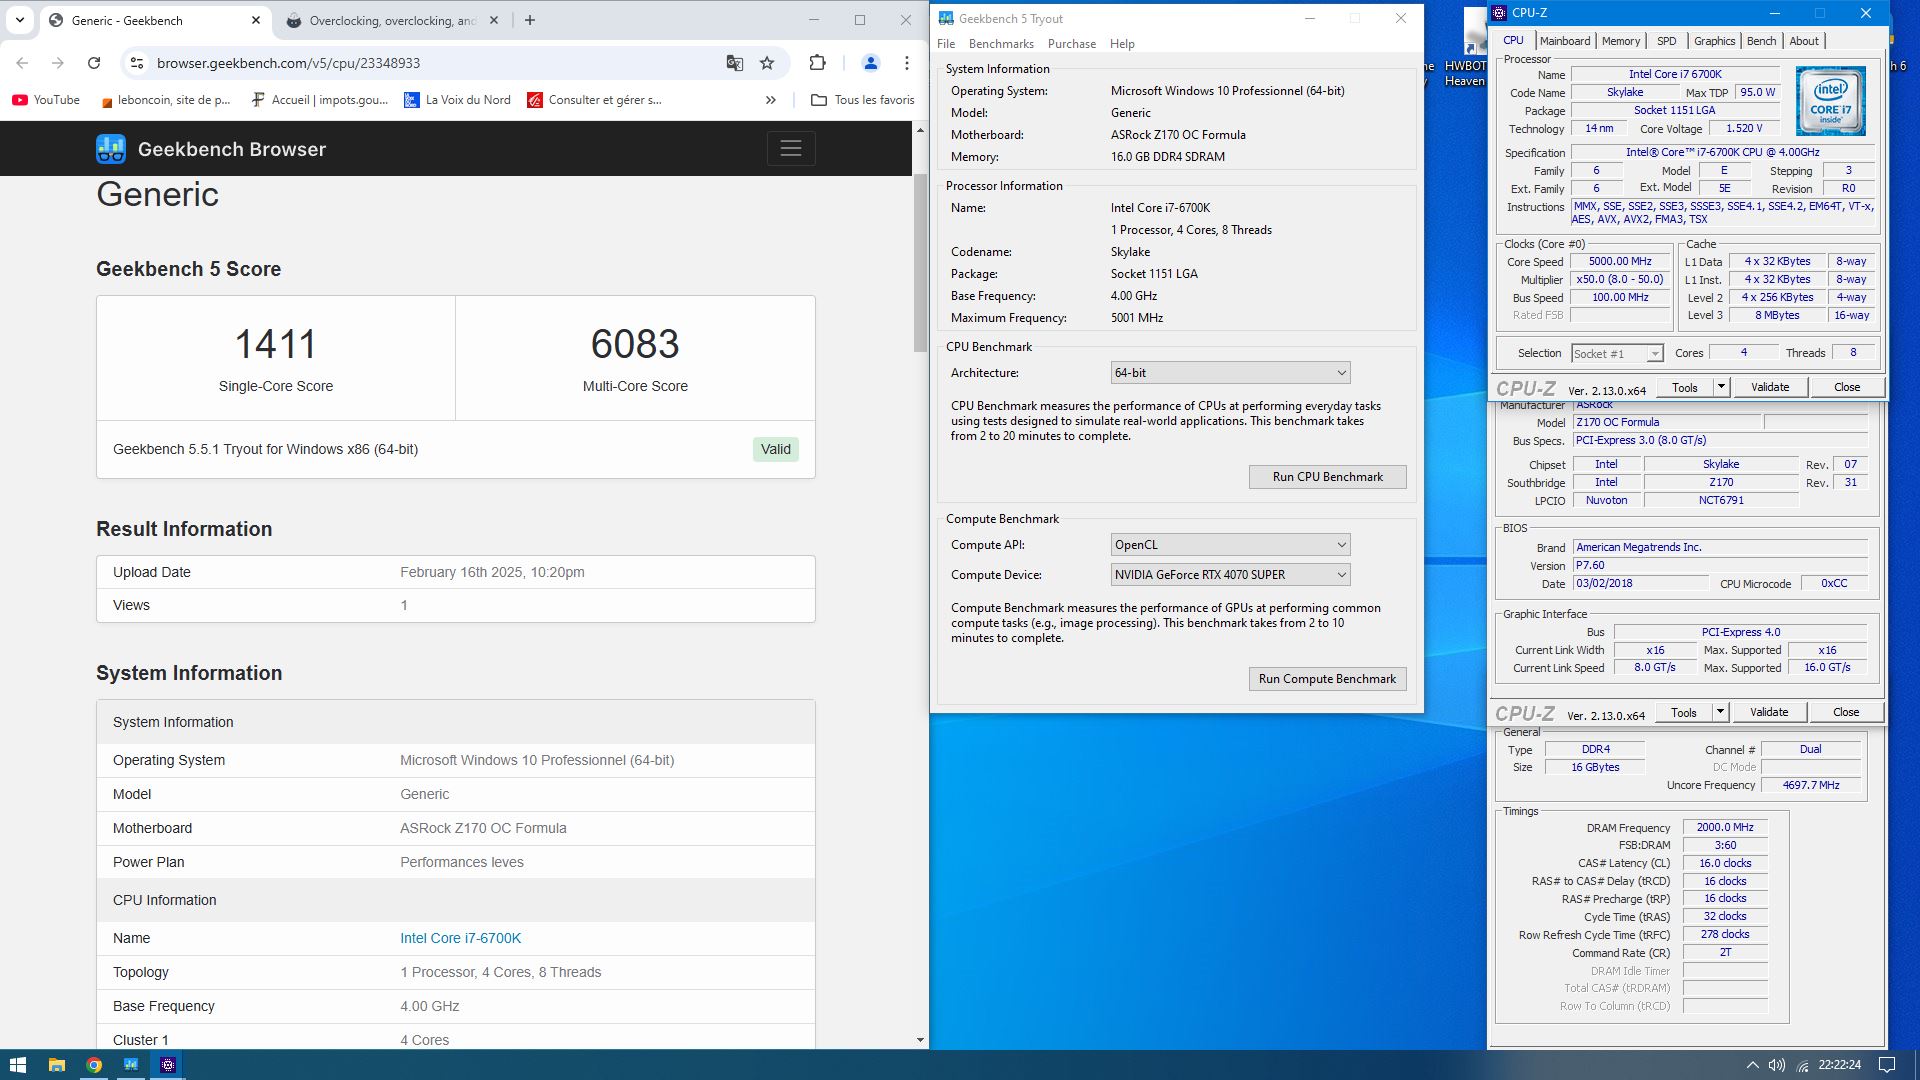
Task: Click the taskbar clock 22:22:24
Action: point(1839,1065)
